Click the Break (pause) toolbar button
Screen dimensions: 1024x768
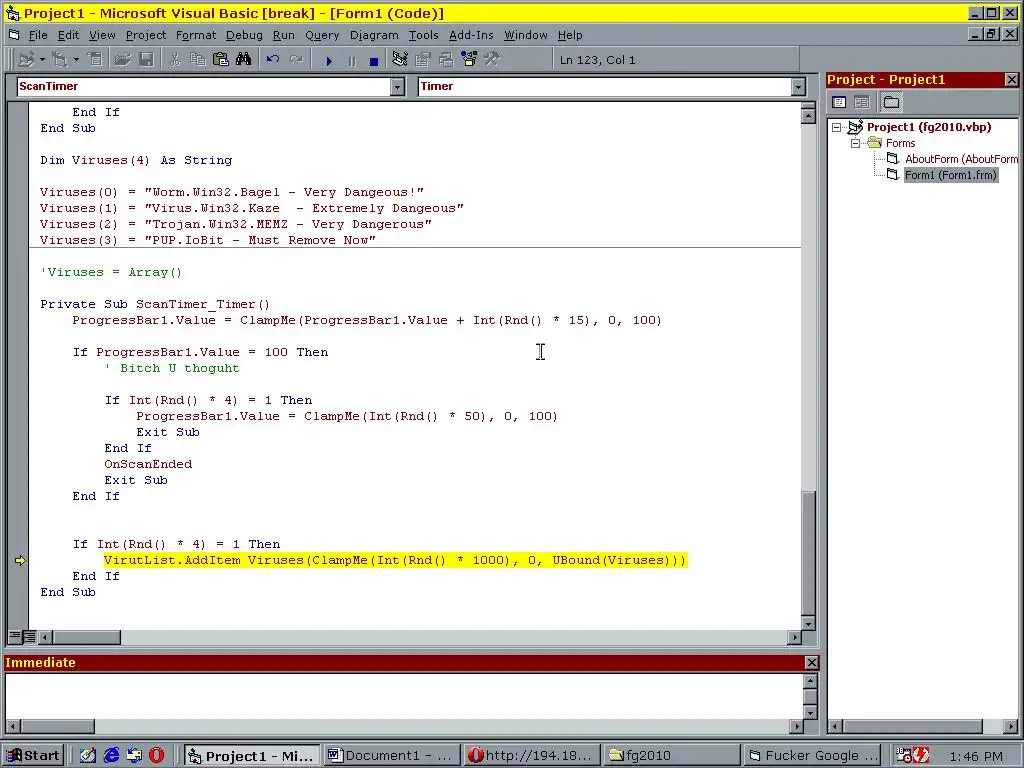point(351,61)
